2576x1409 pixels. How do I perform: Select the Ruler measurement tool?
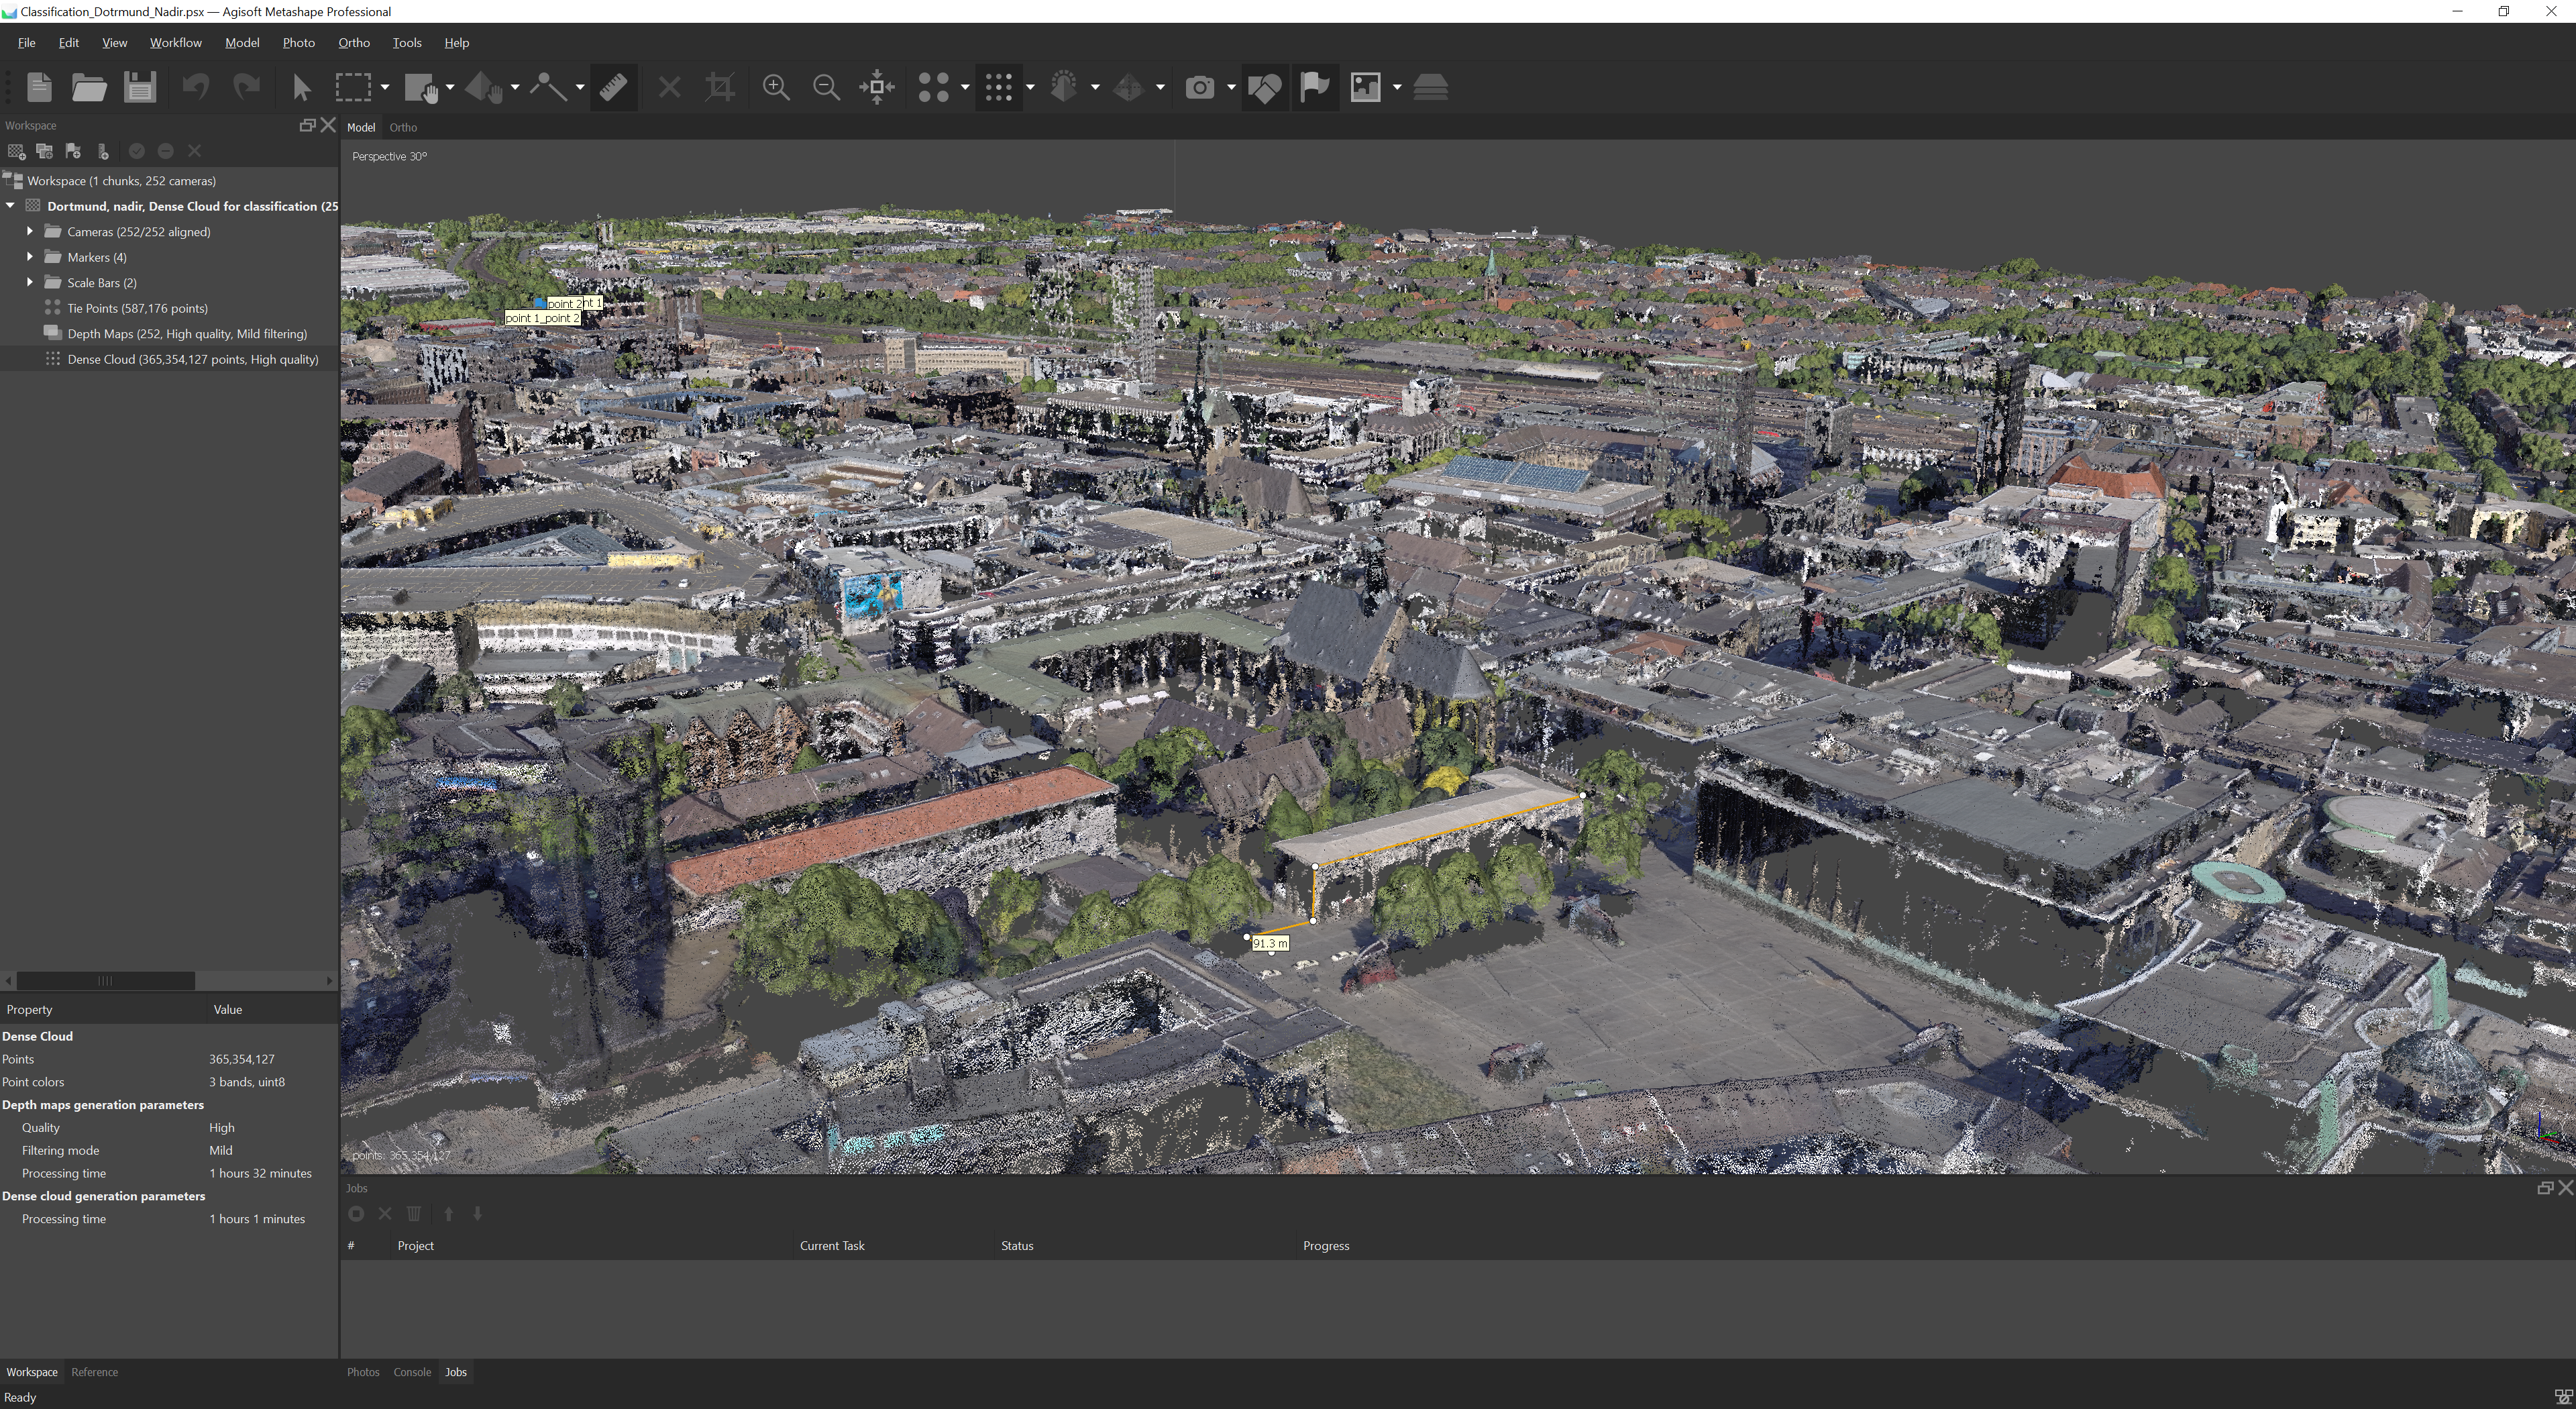click(613, 87)
